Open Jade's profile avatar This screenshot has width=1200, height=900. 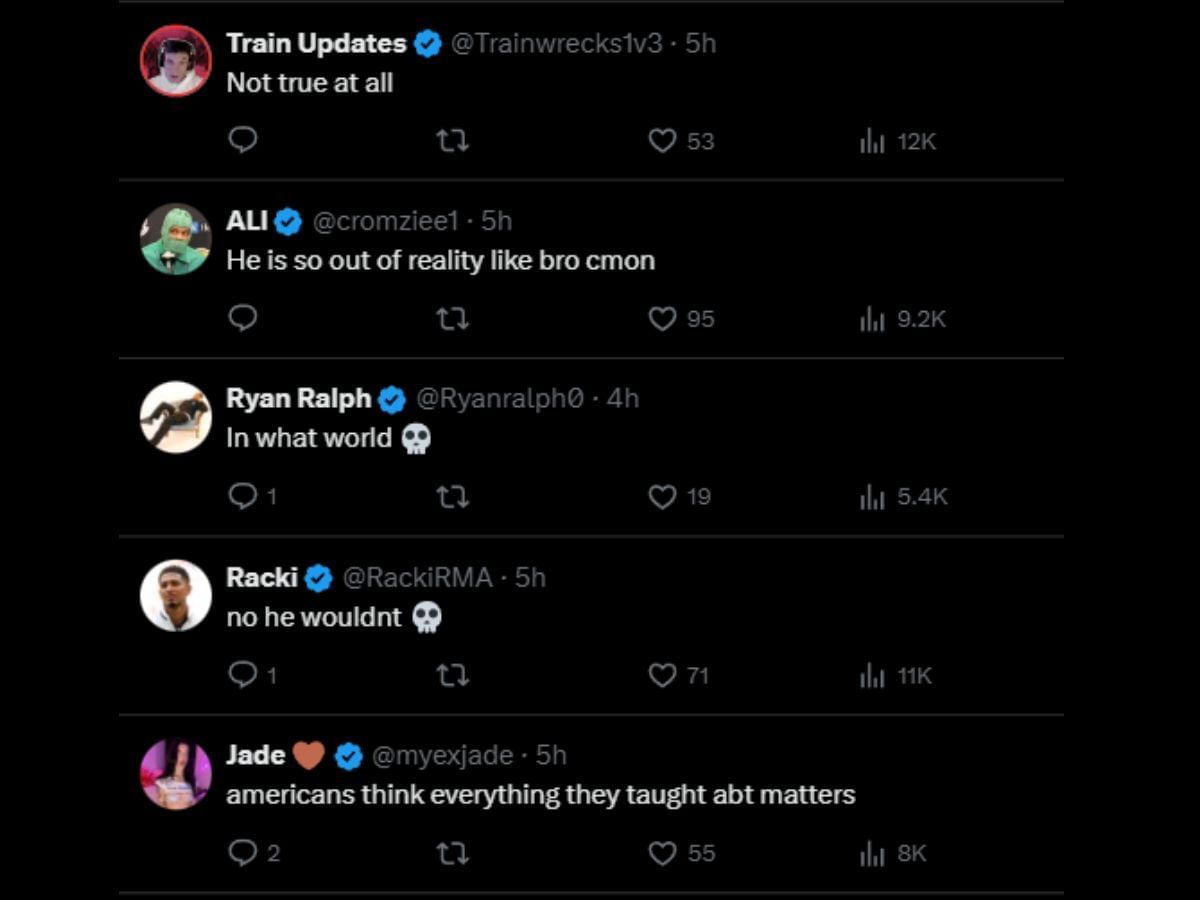click(x=176, y=774)
